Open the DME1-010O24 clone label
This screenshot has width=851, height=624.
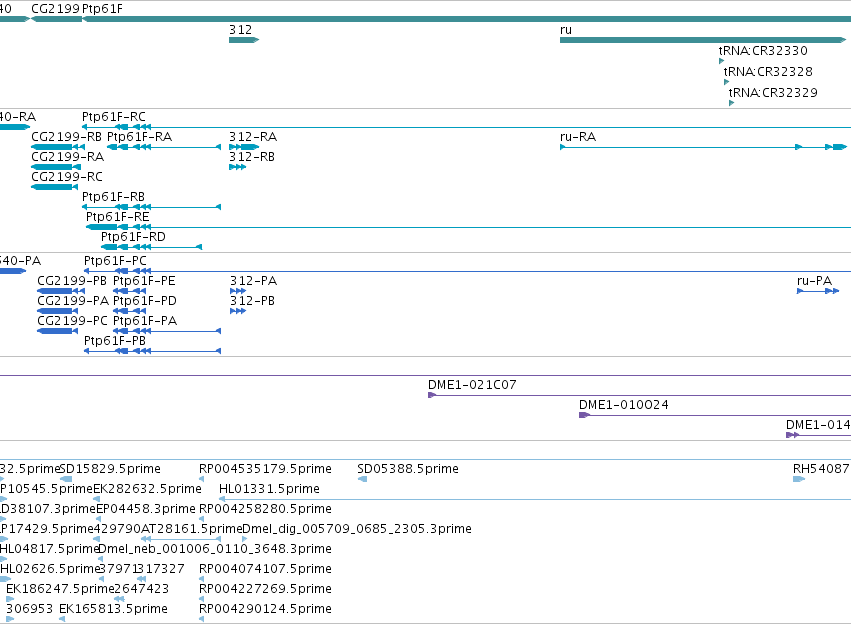[624, 405]
